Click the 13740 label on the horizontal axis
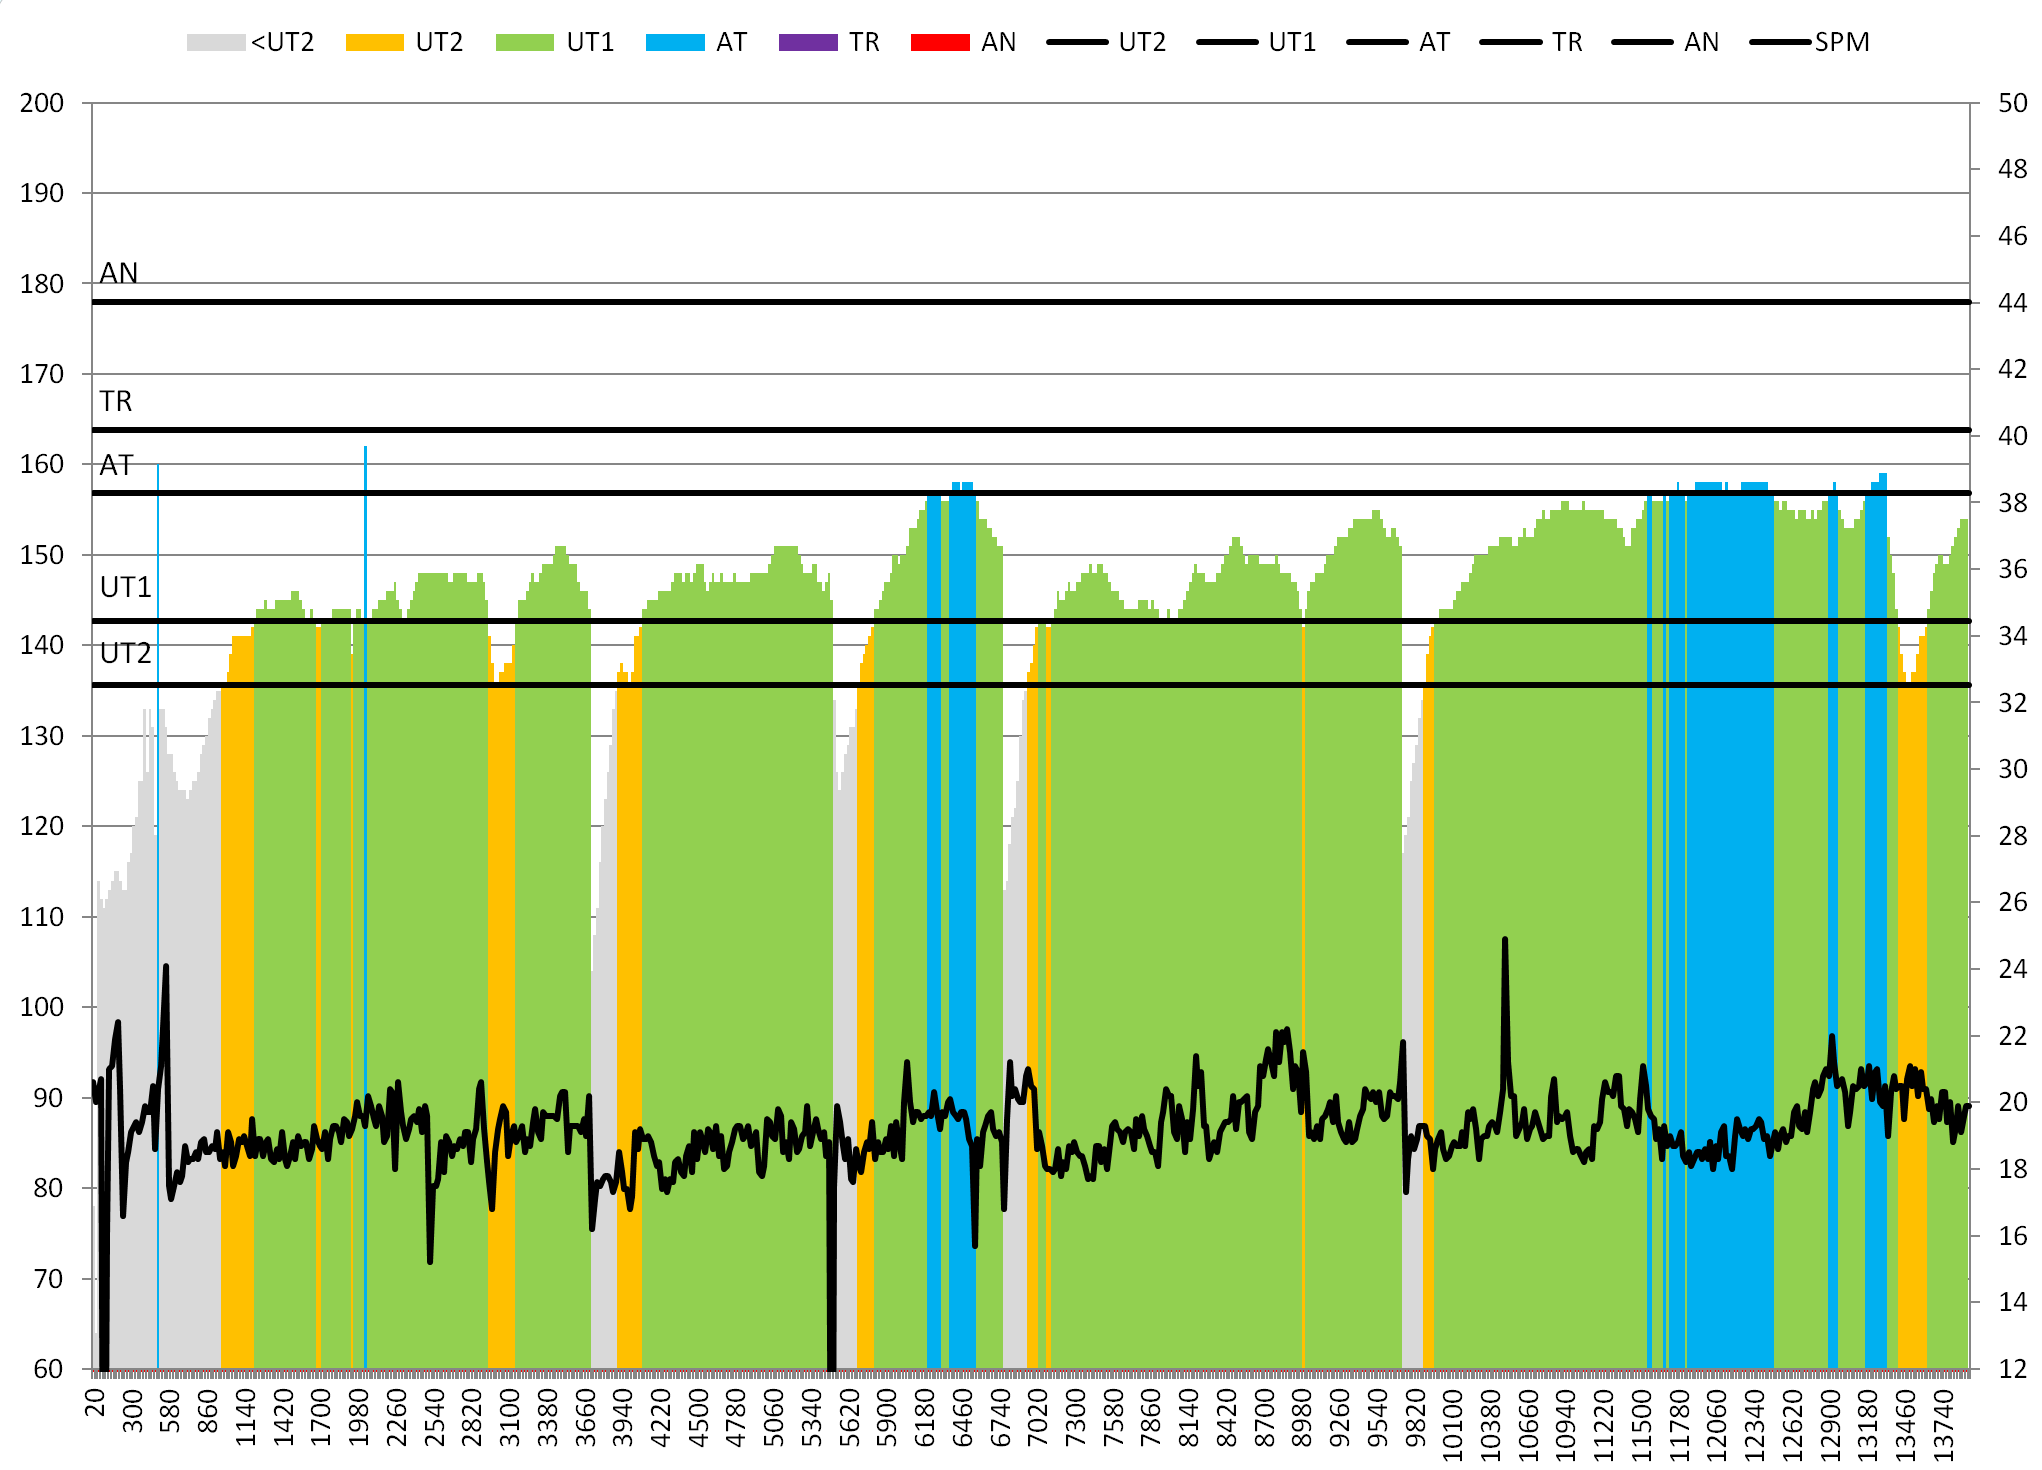2042x1470 pixels. (x=1943, y=1426)
